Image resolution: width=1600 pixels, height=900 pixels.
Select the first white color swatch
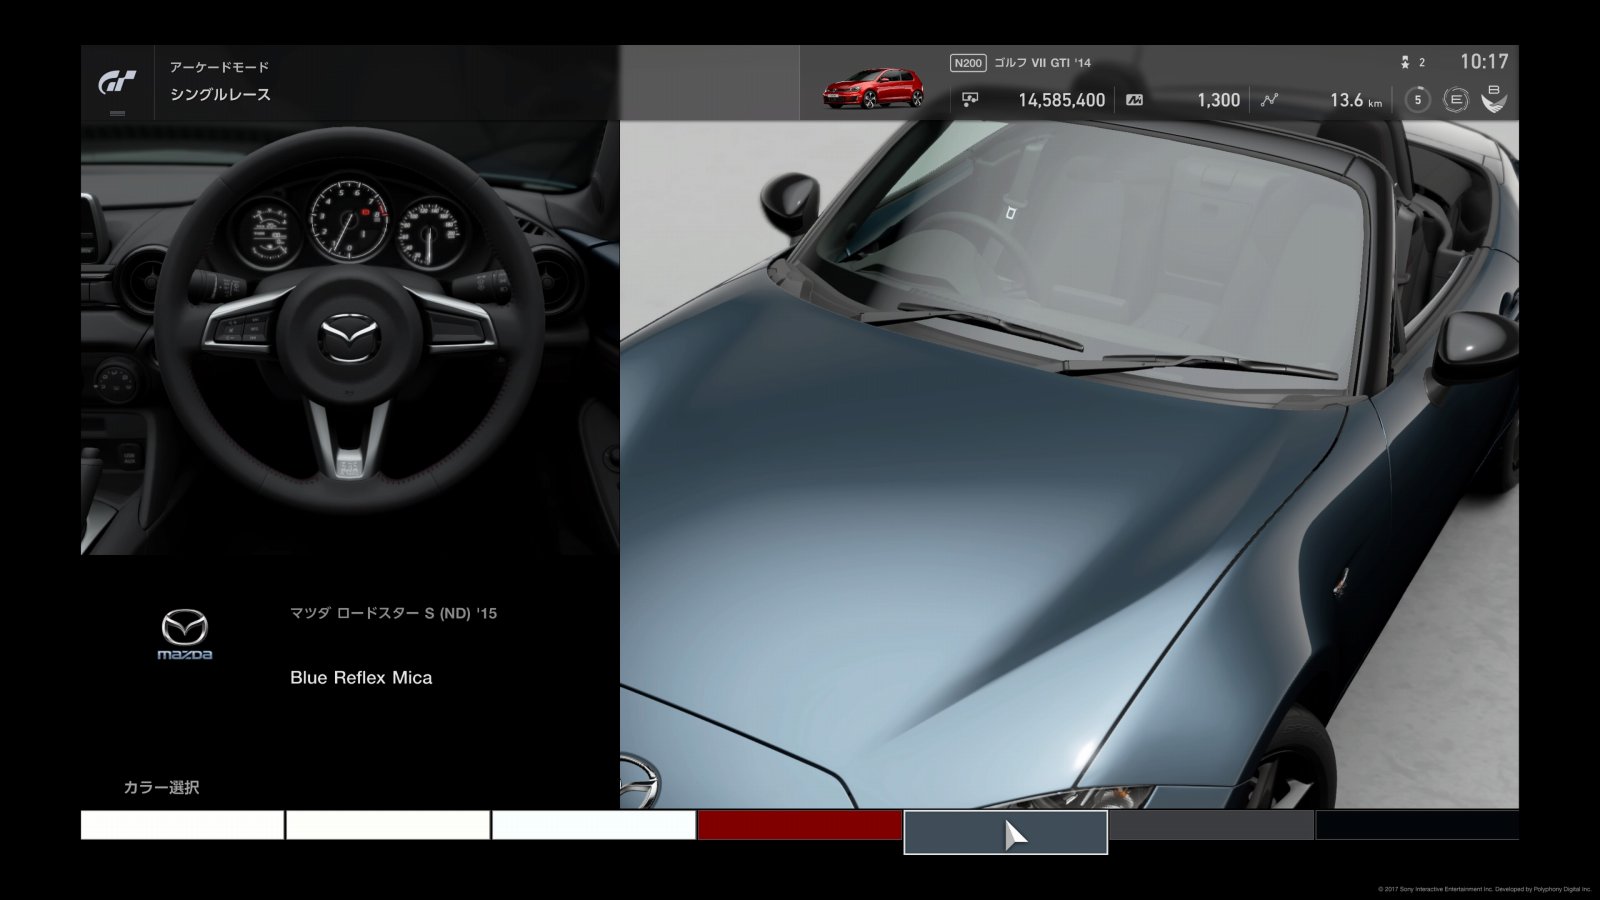tap(182, 825)
